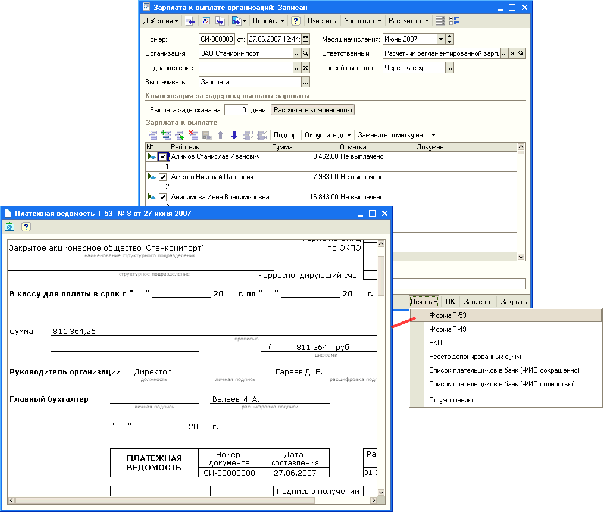Click the row icon of the third employee row
This screenshot has height=513, width=604.
pos(151,197)
